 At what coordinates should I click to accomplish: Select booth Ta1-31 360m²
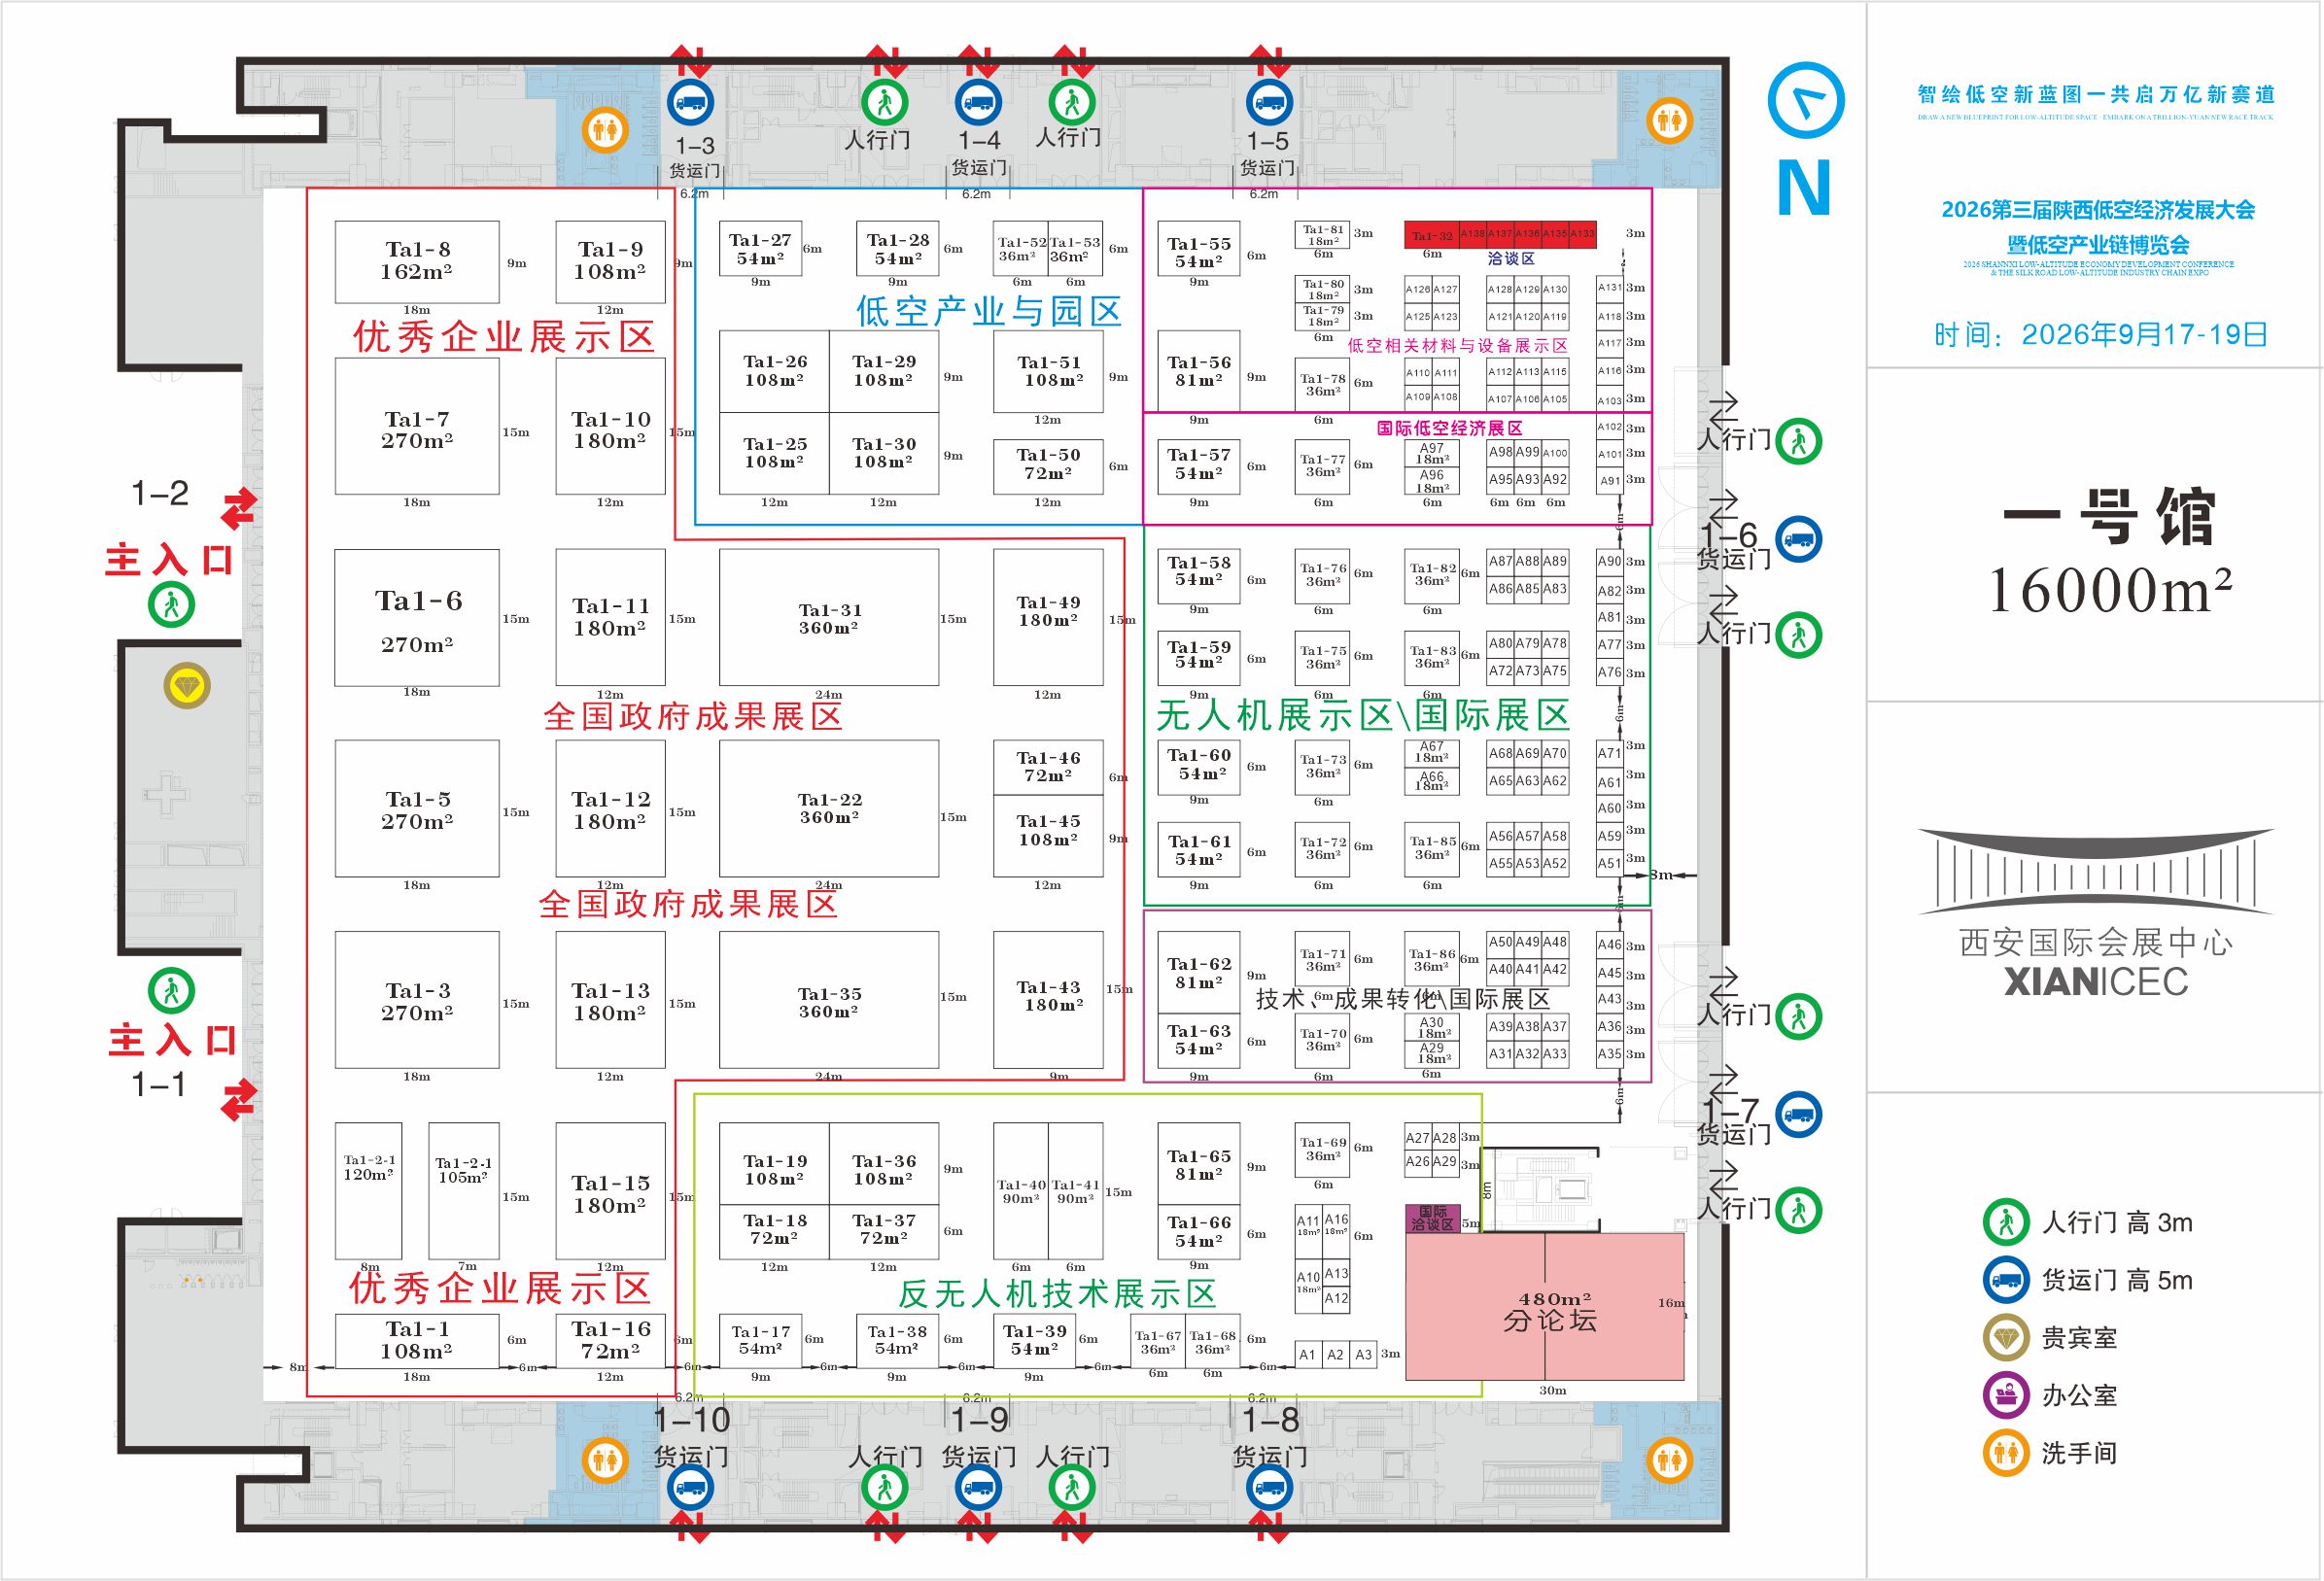click(828, 617)
